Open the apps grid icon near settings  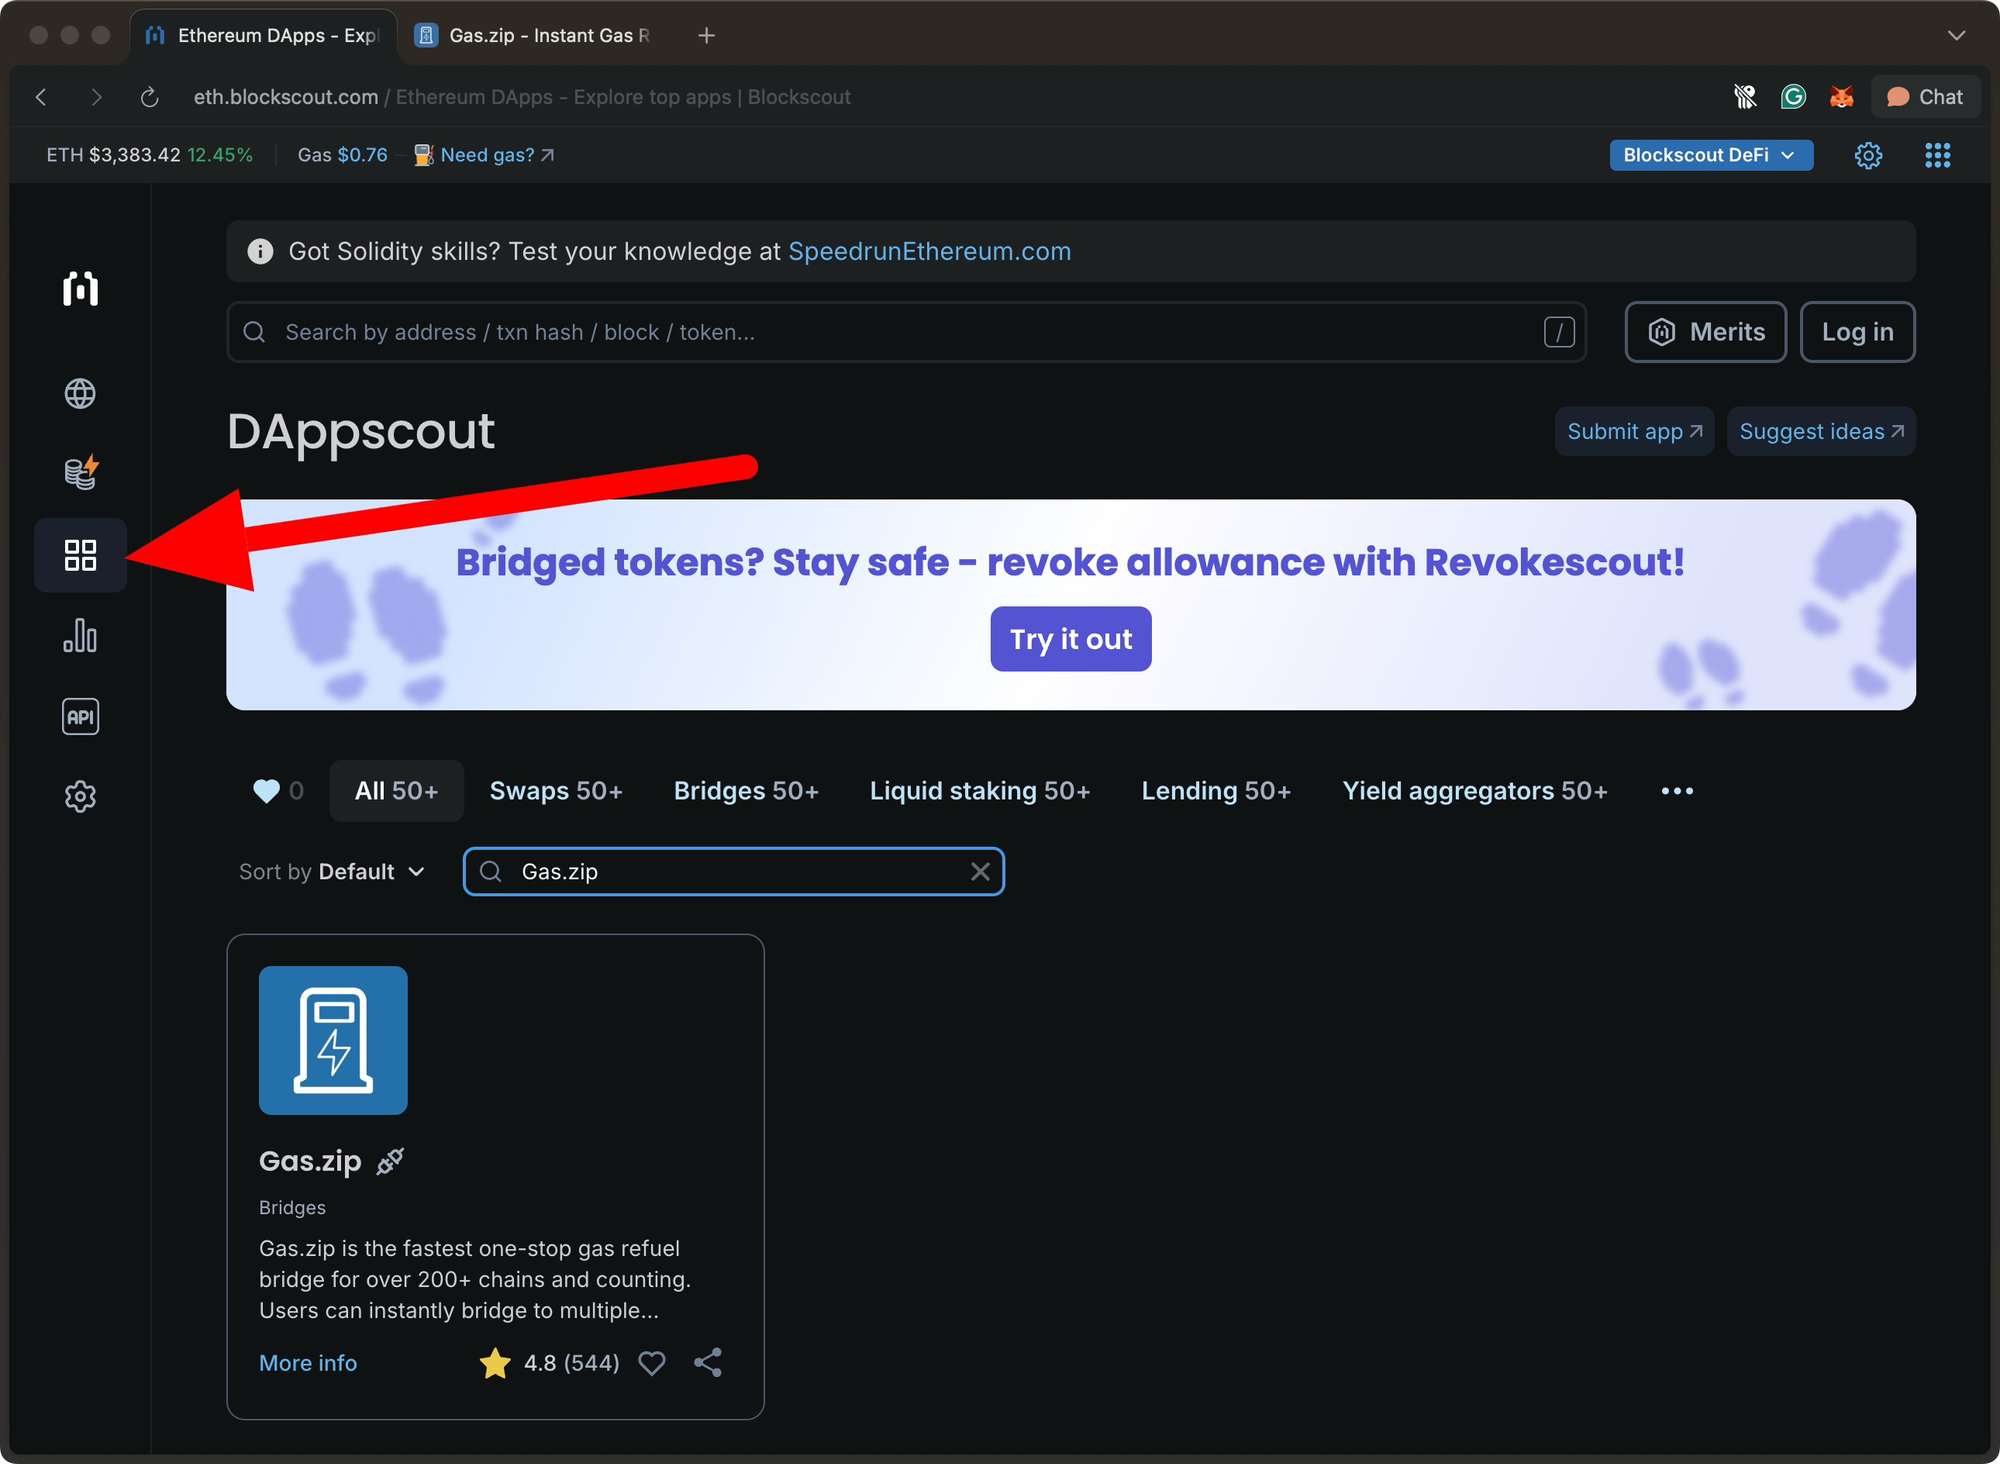(1938, 155)
